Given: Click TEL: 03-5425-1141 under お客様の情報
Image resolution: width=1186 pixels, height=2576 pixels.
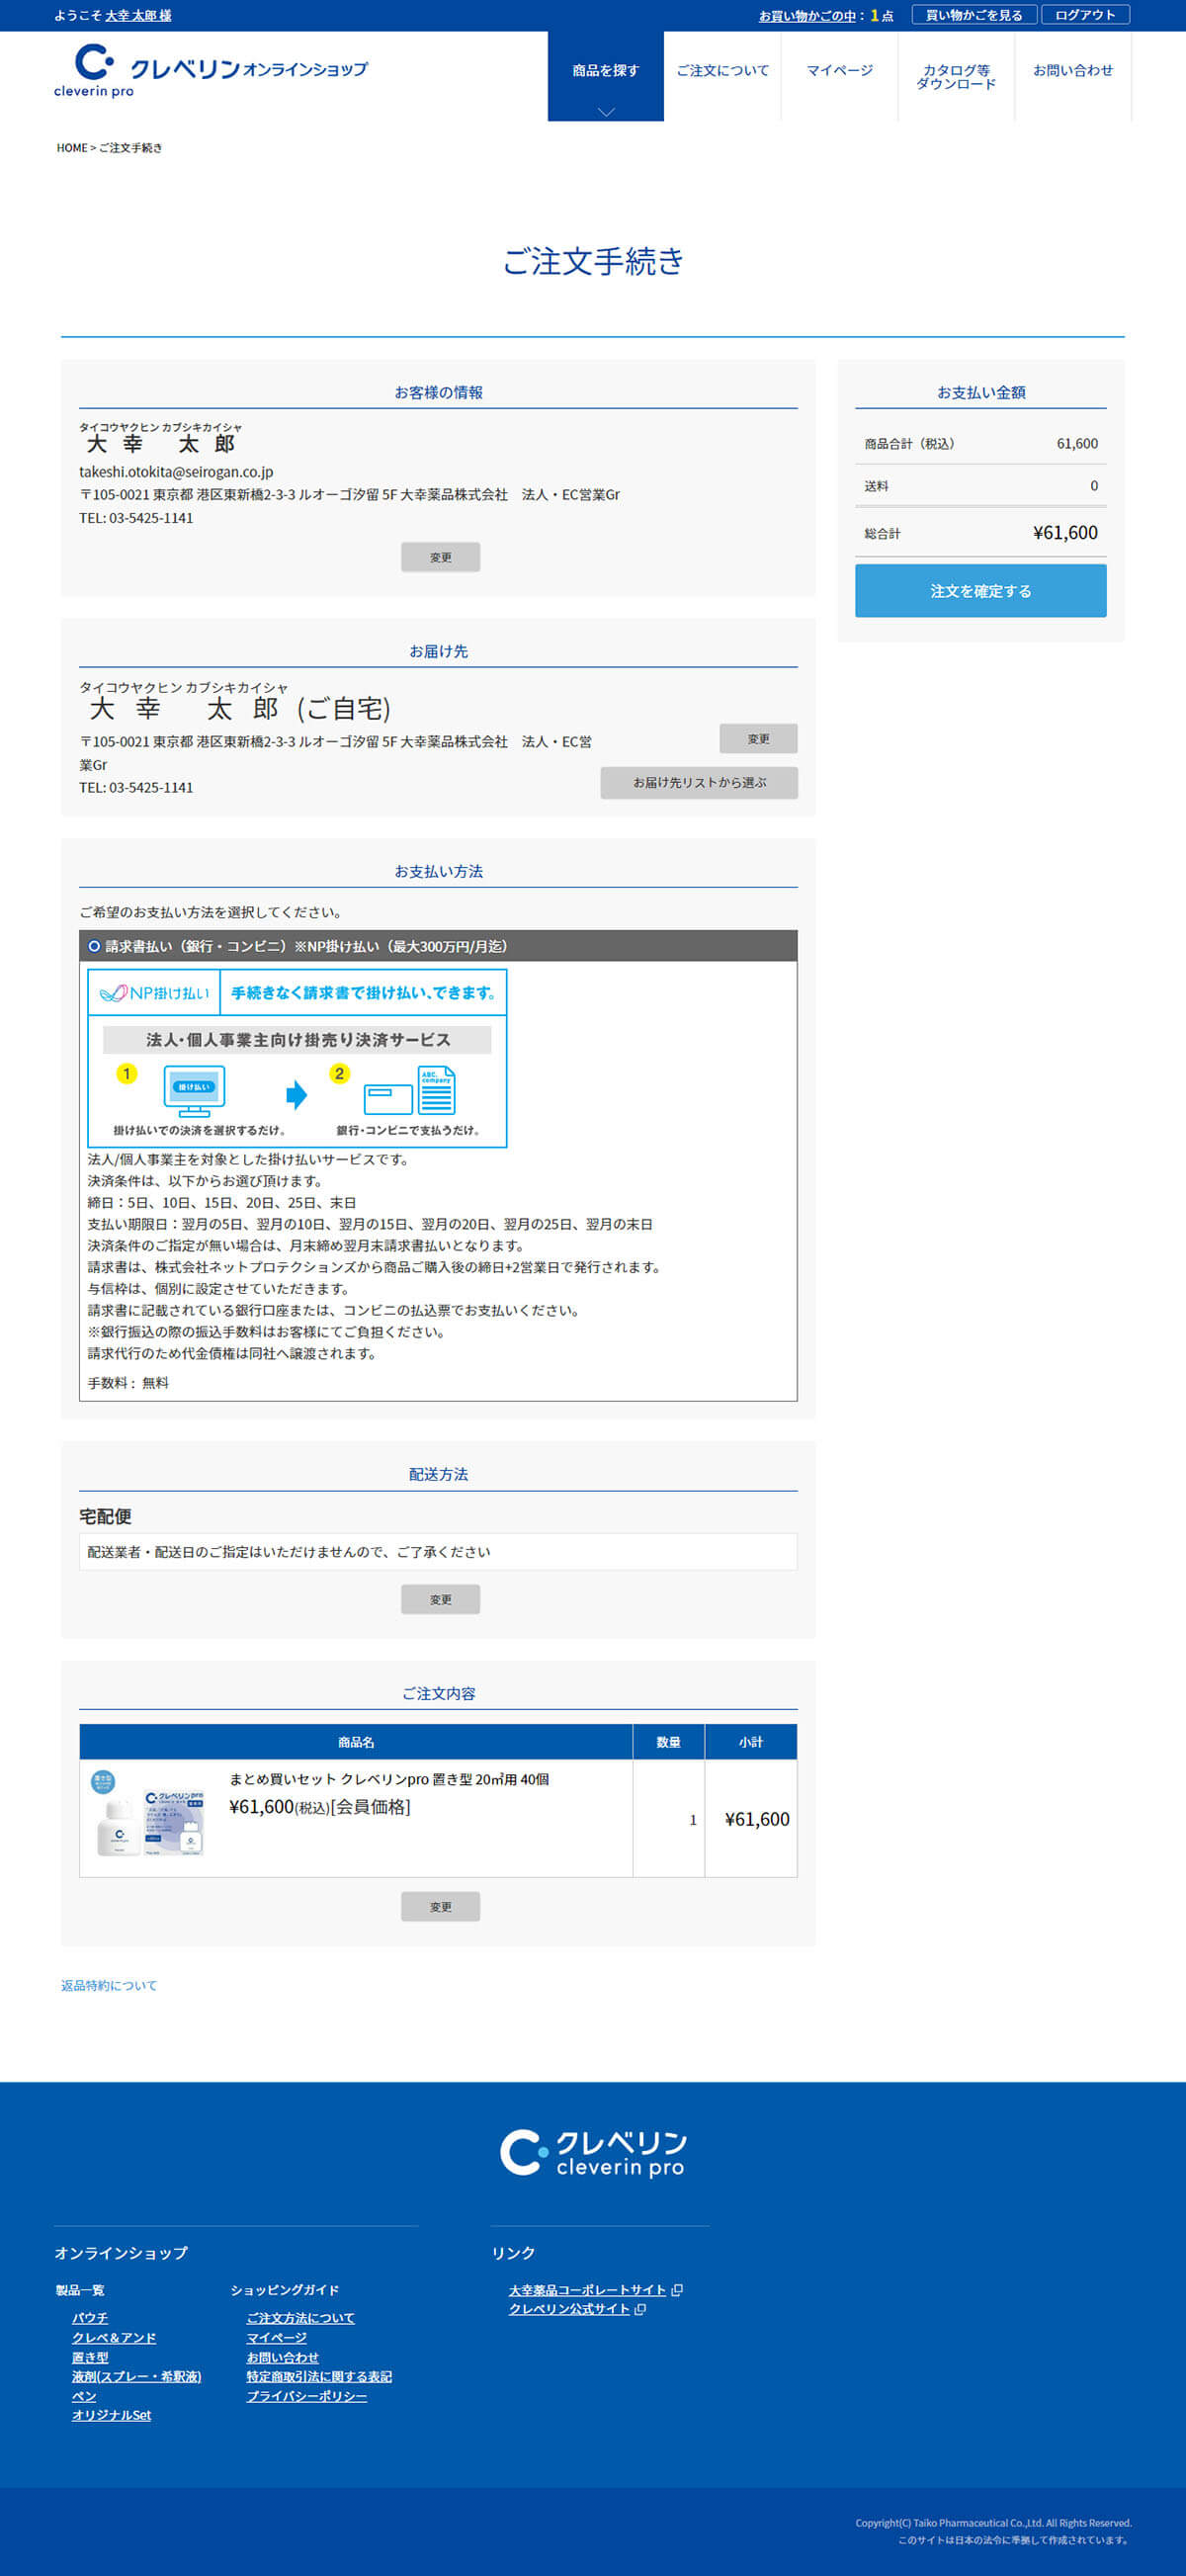Looking at the screenshot, I should point(136,518).
